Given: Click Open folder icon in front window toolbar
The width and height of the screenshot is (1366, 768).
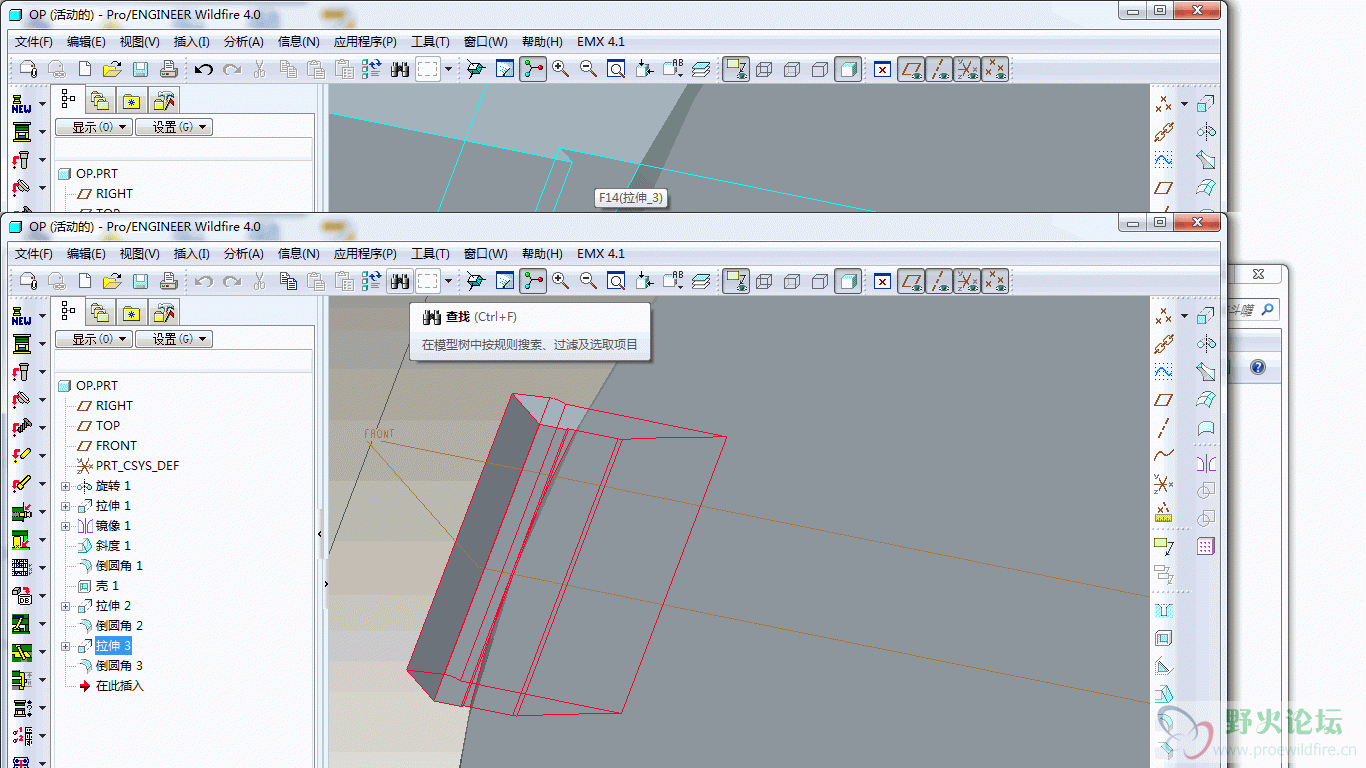Looking at the screenshot, I should click(x=113, y=282).
